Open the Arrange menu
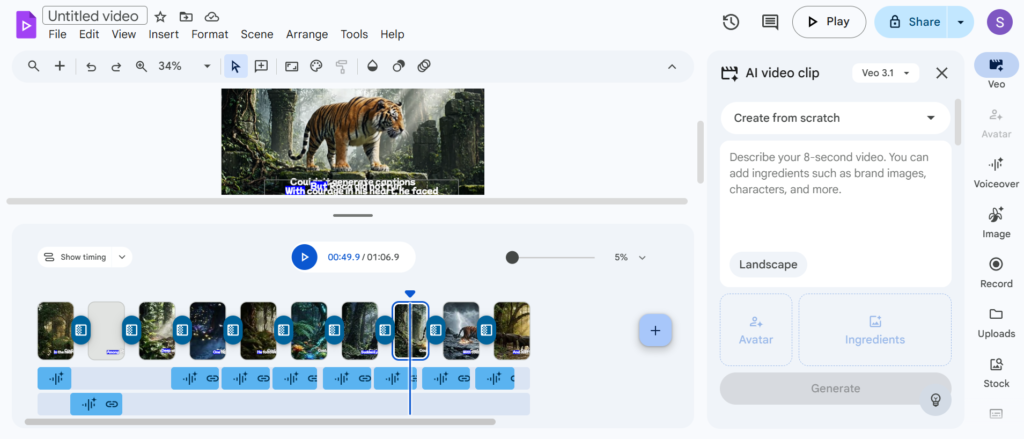 [x=307, y=35]
